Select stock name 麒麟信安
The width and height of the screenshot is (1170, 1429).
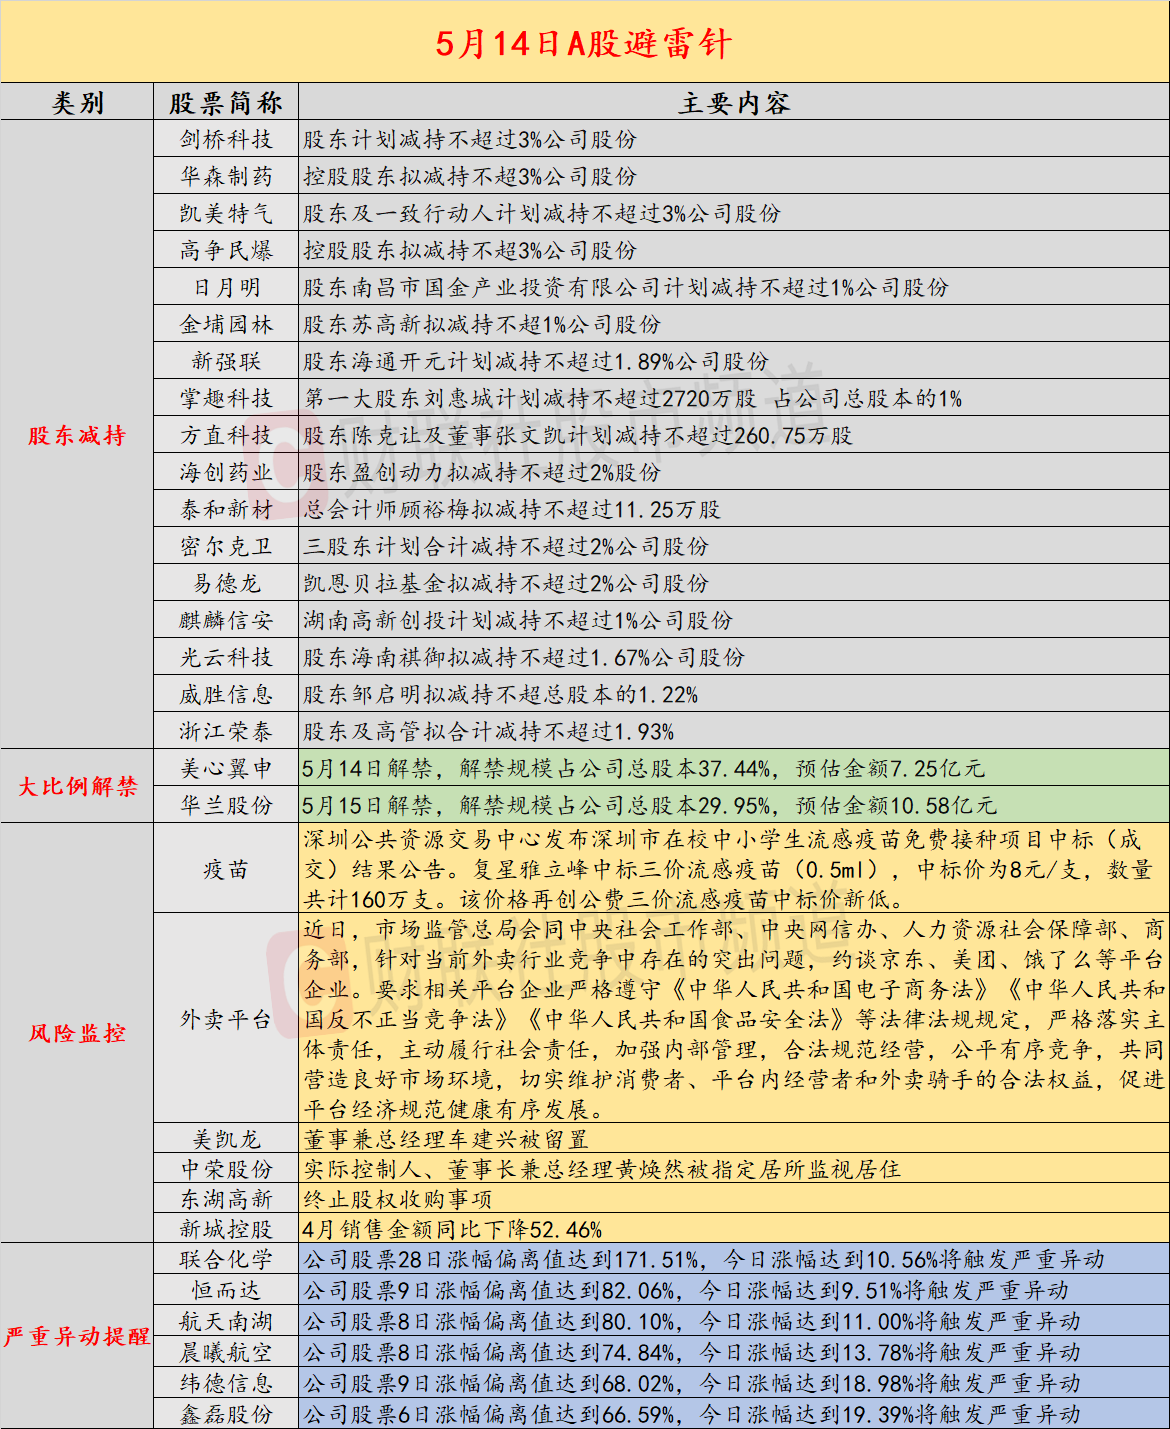(x=226, y=620)
